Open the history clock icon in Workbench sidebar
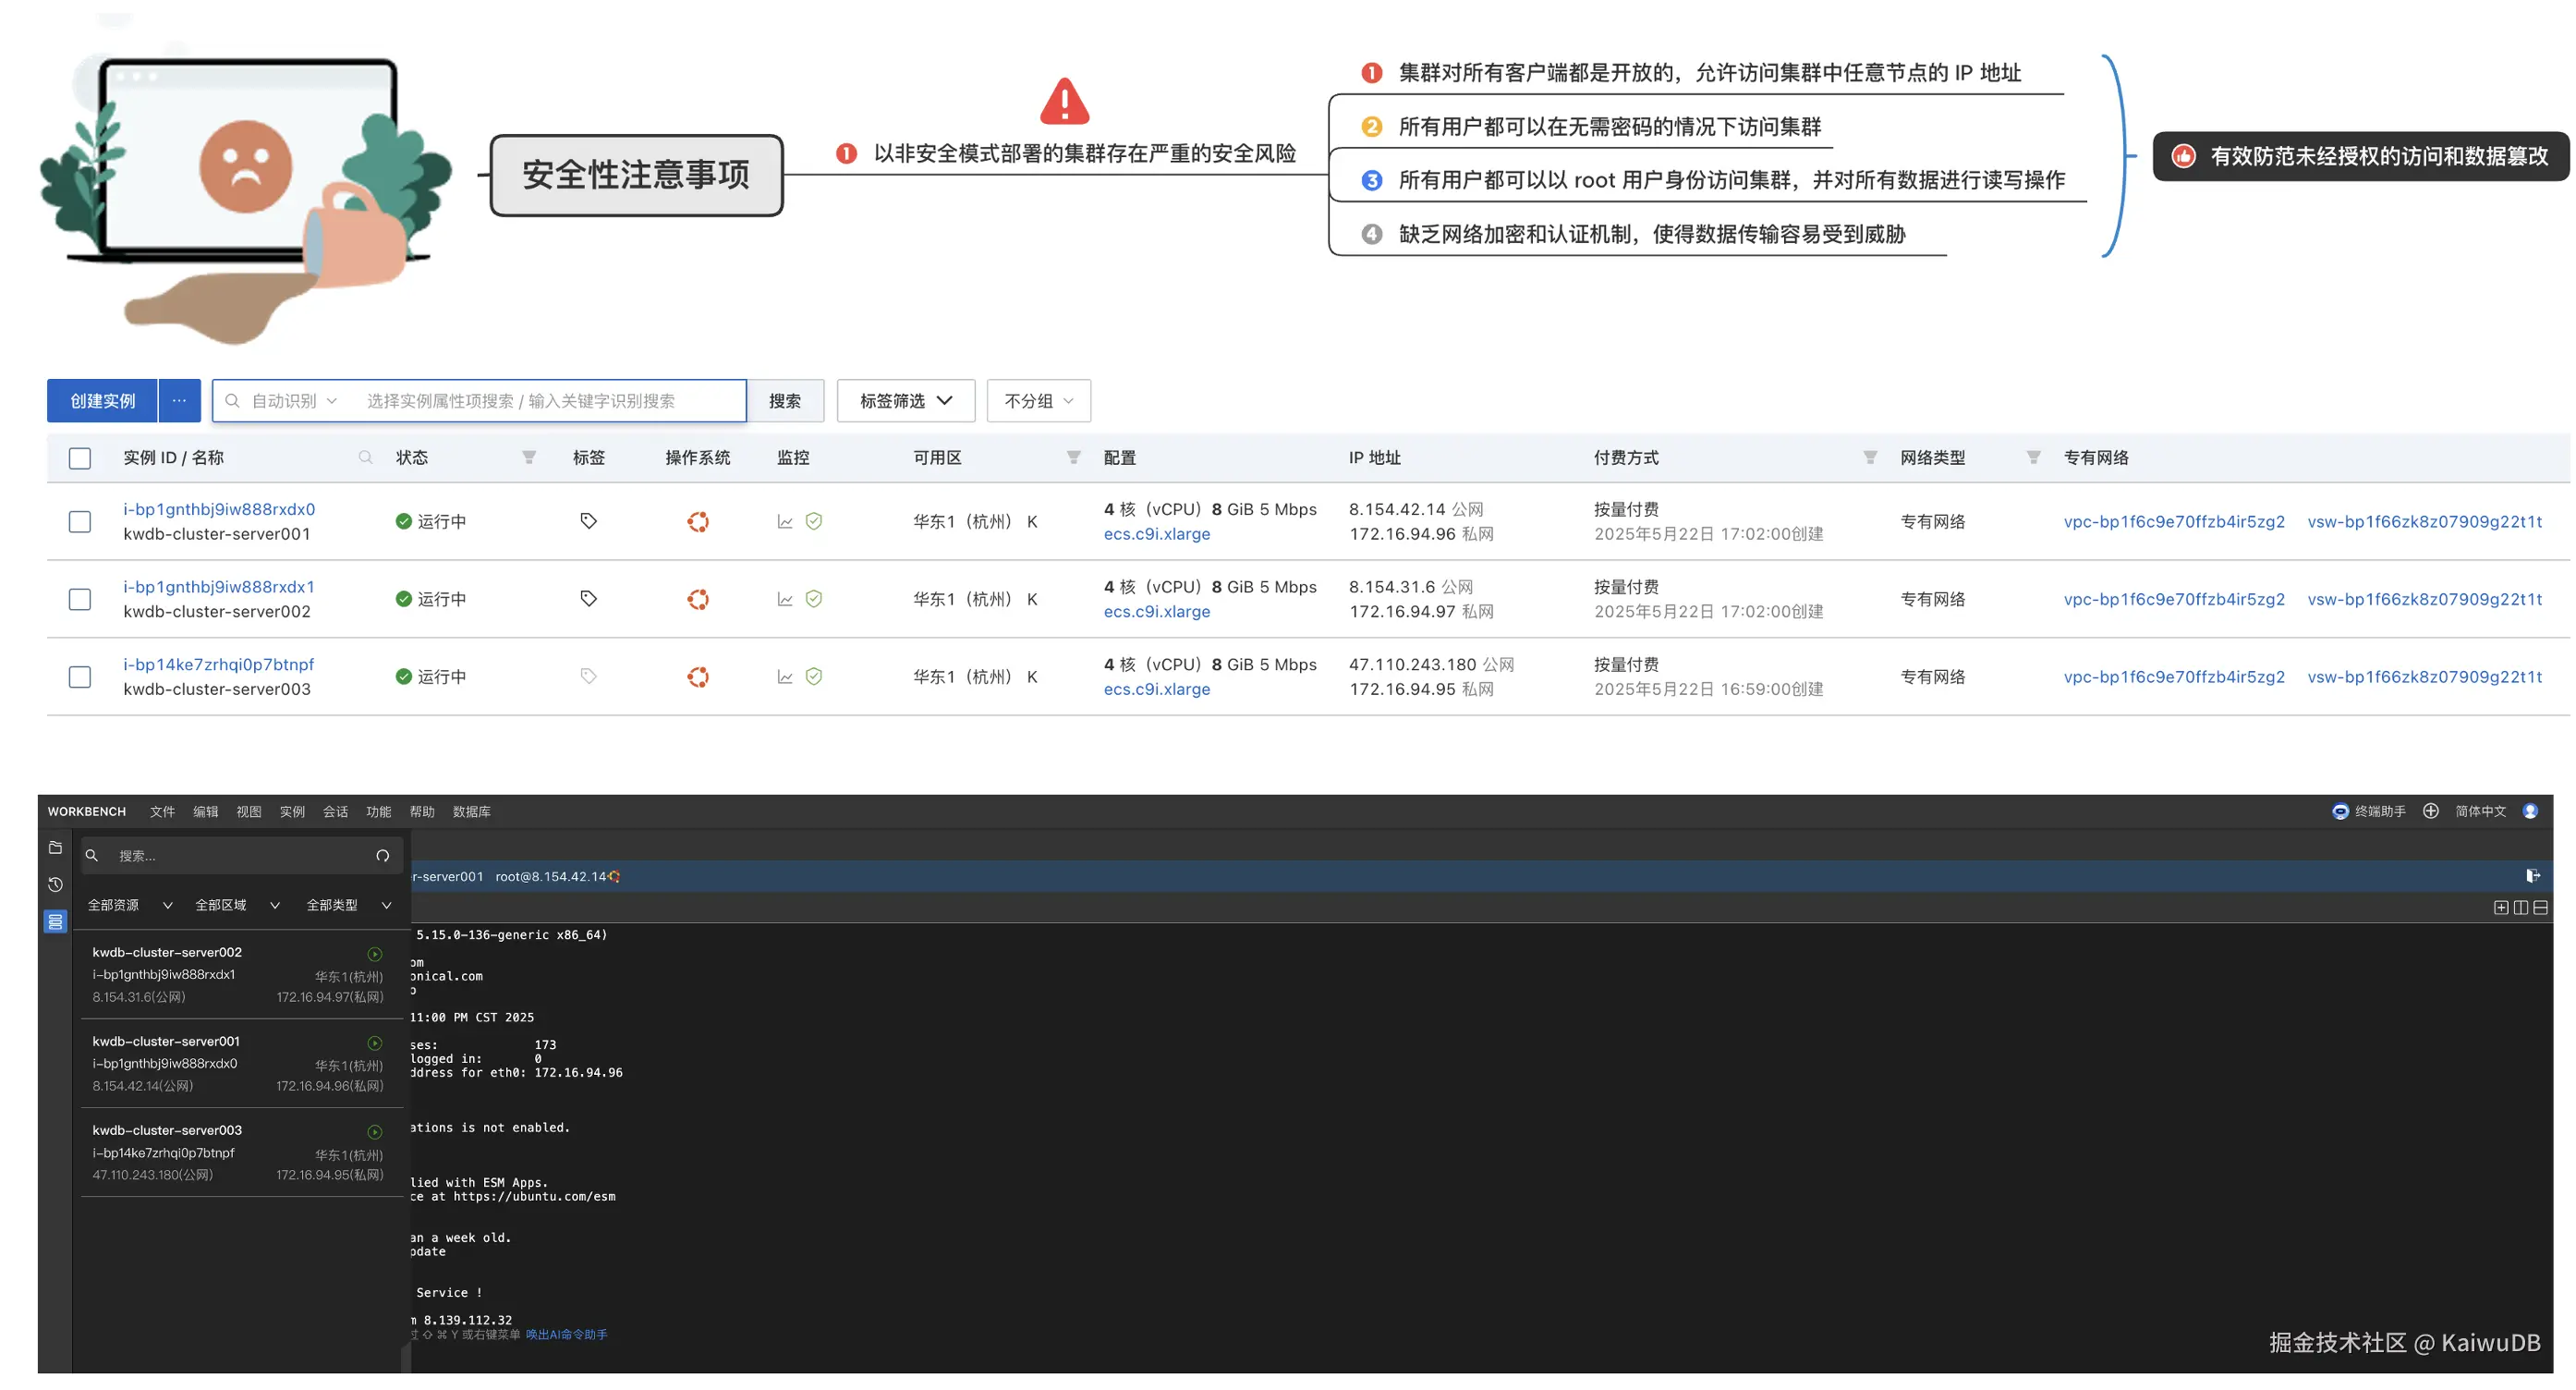2576x1390 pixels. click(56, 885)
